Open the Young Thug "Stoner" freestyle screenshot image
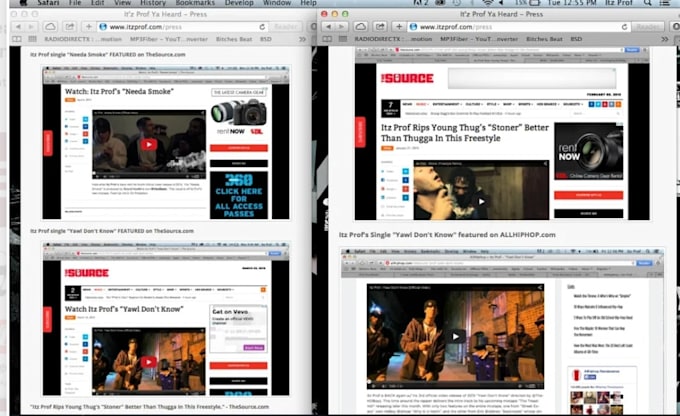Screen dimensions: 680x416 [x=502, y=134]
